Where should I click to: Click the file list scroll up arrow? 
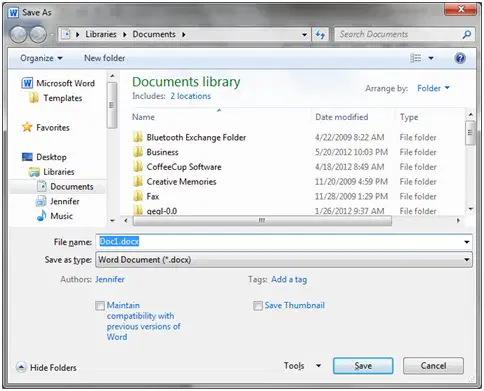[470, 115]
